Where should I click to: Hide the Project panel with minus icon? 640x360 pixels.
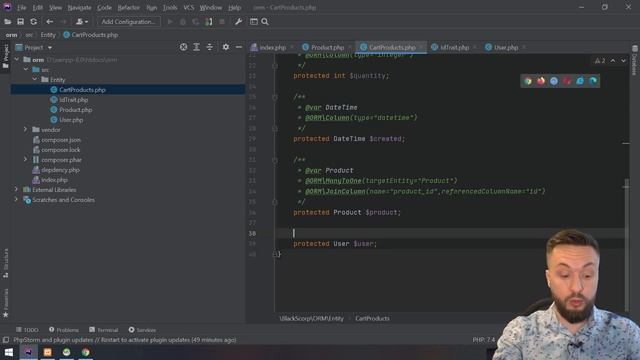point(239,47)
